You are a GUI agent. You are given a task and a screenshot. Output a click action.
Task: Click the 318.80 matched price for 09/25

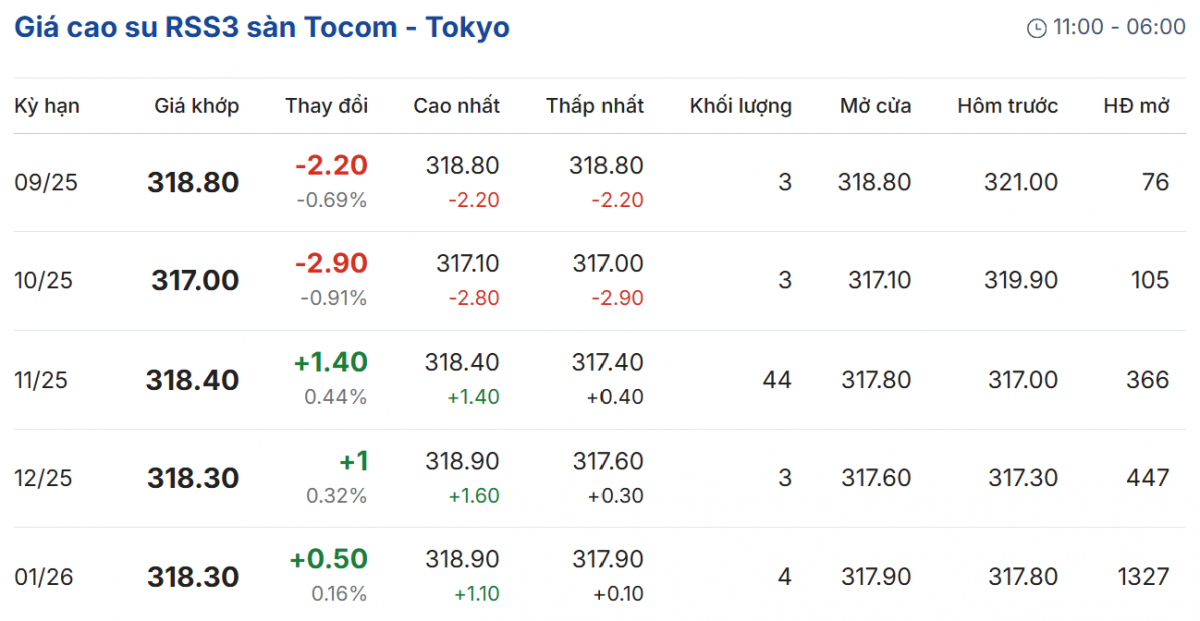[193, 182]
